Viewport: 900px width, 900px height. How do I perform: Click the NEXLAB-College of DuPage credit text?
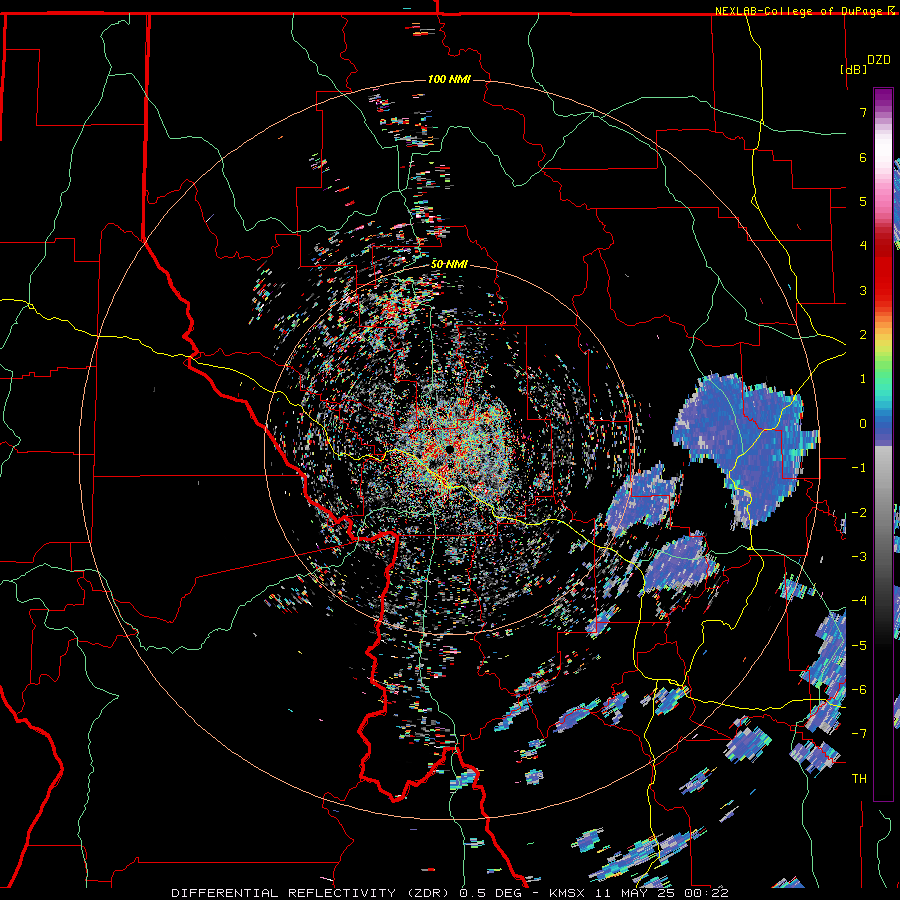(800, 11)
